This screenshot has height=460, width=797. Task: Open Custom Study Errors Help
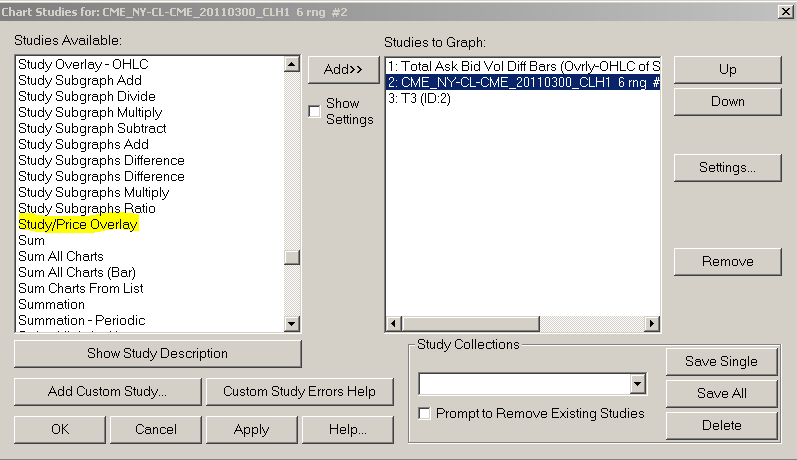[299, 392]
